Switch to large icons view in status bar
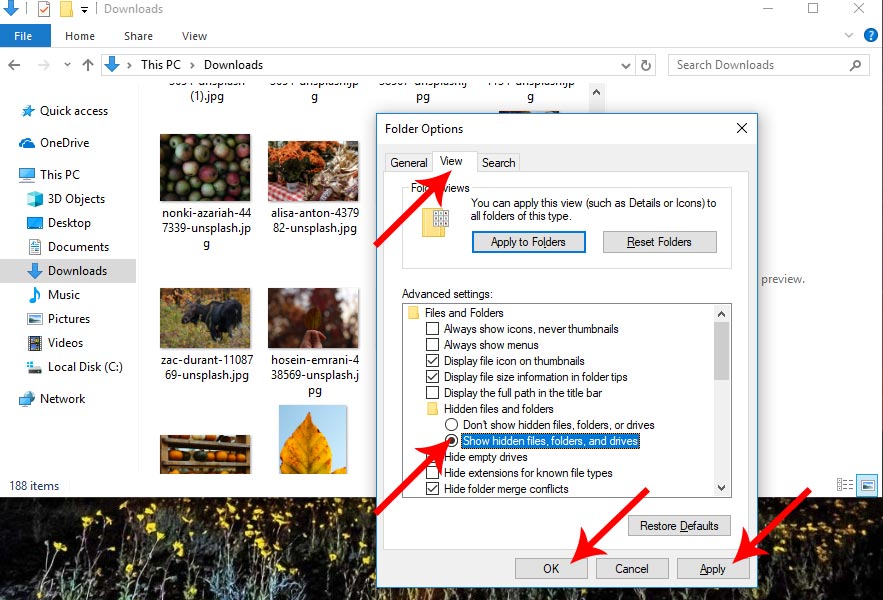 coord(867,485)
